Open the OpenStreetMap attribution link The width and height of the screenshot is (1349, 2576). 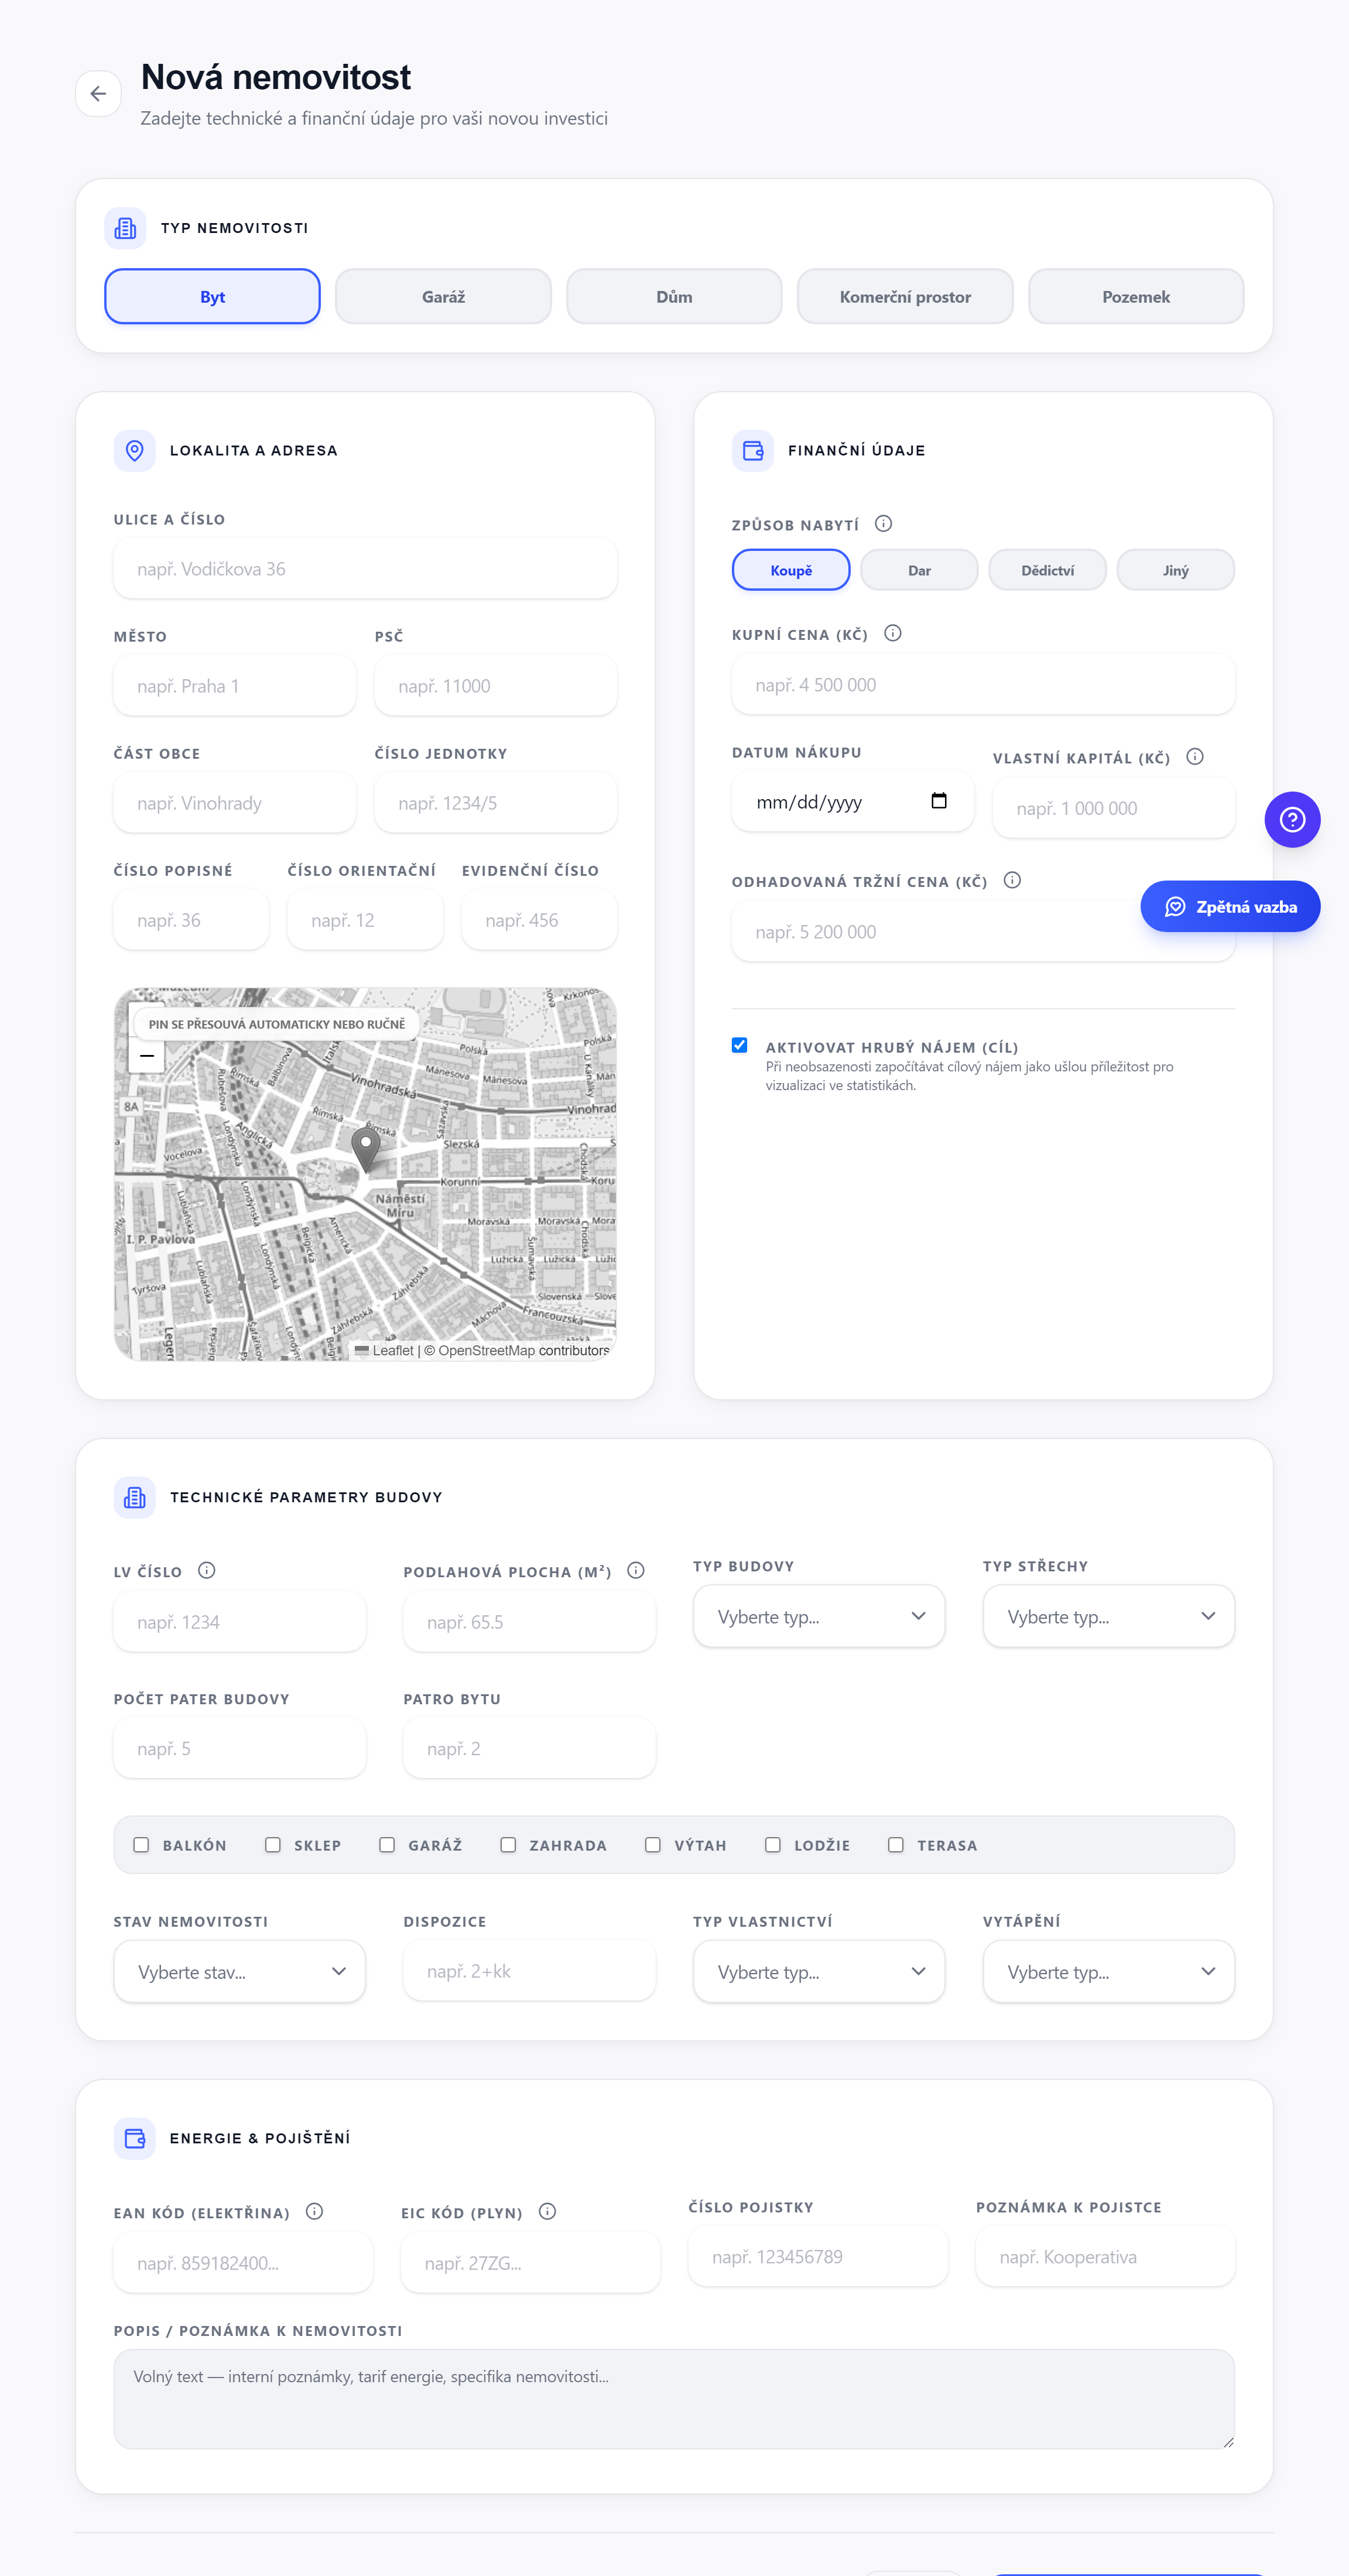click(486, 1351)
